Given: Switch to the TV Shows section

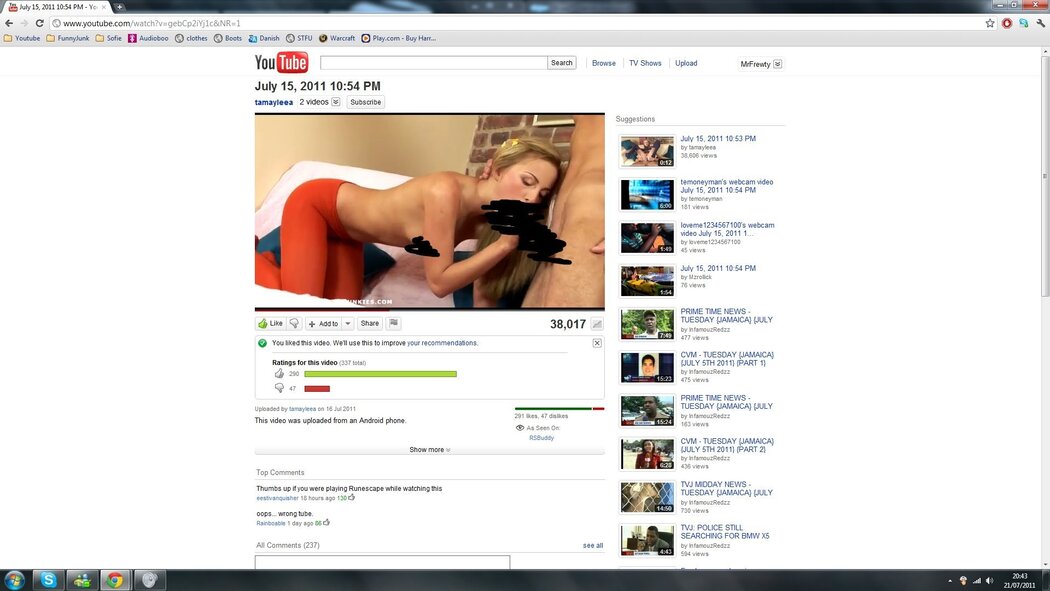Looking at the screenshot, I should (x=645, y=62).
